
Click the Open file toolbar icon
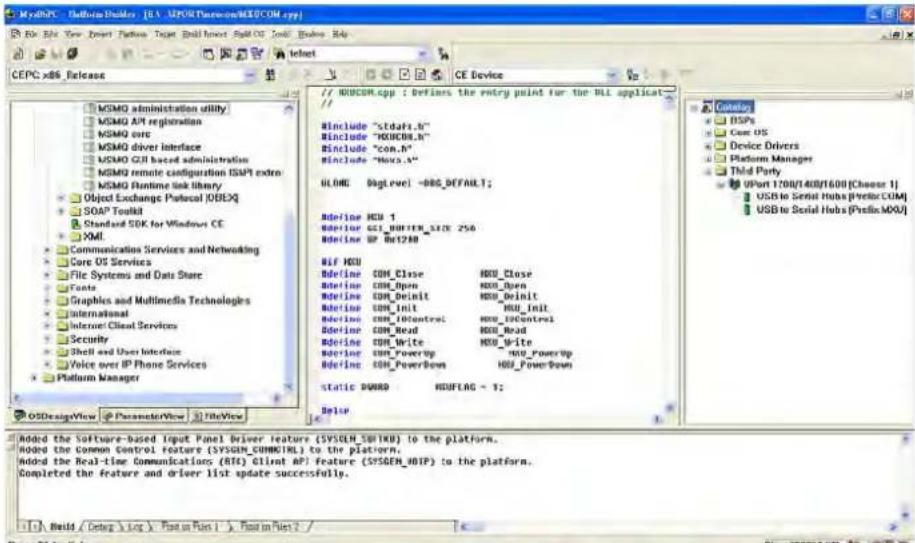point(40,54)
